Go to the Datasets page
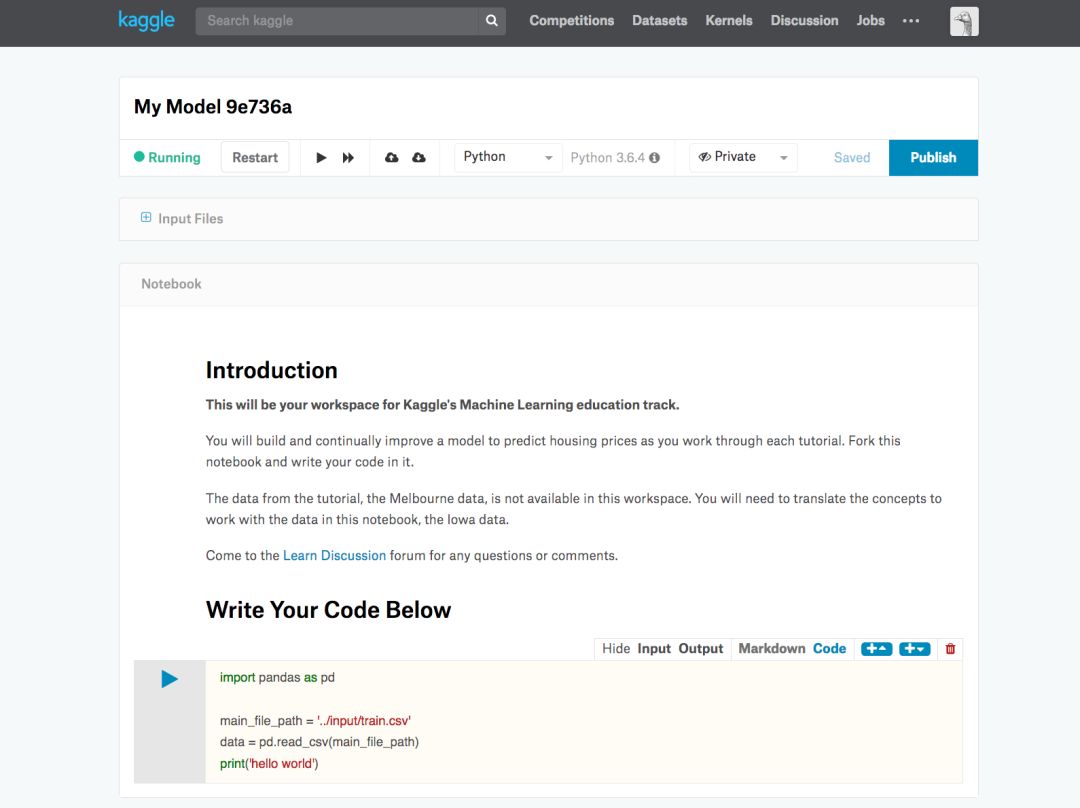This screenshot has width=1080, height=808. point(659,21)
